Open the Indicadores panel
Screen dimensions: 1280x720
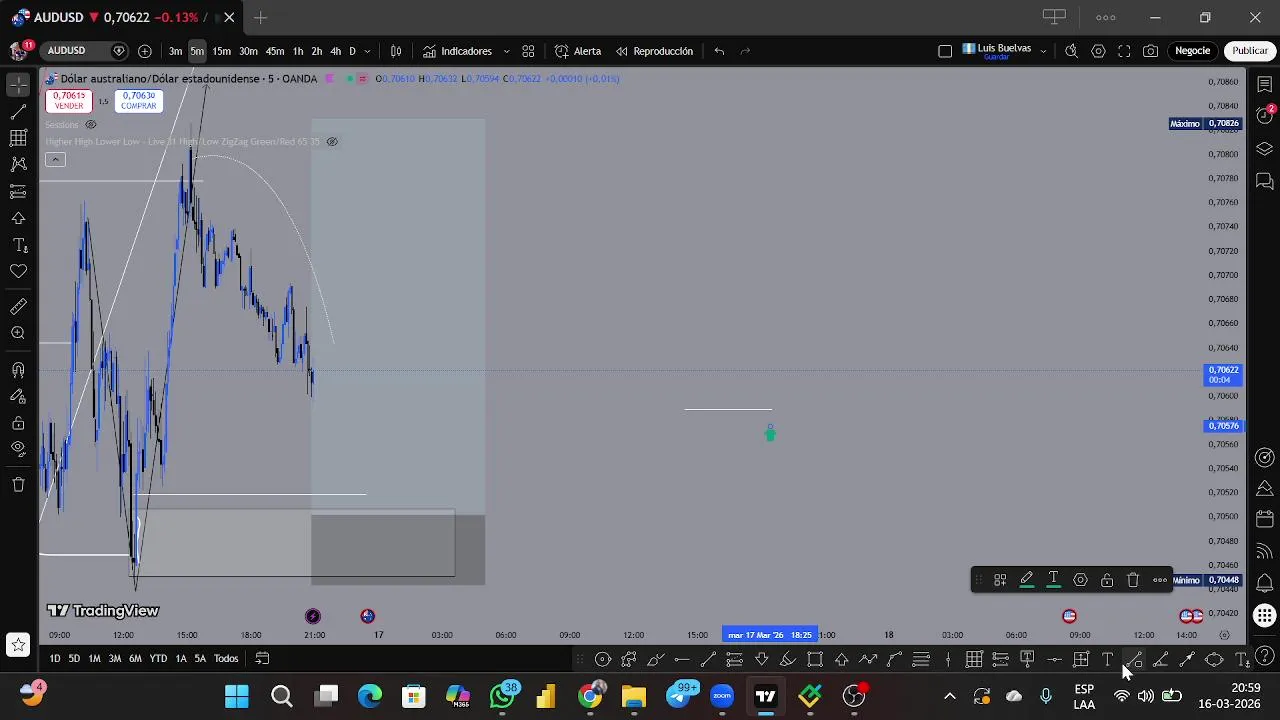click(x=457, y=51)
